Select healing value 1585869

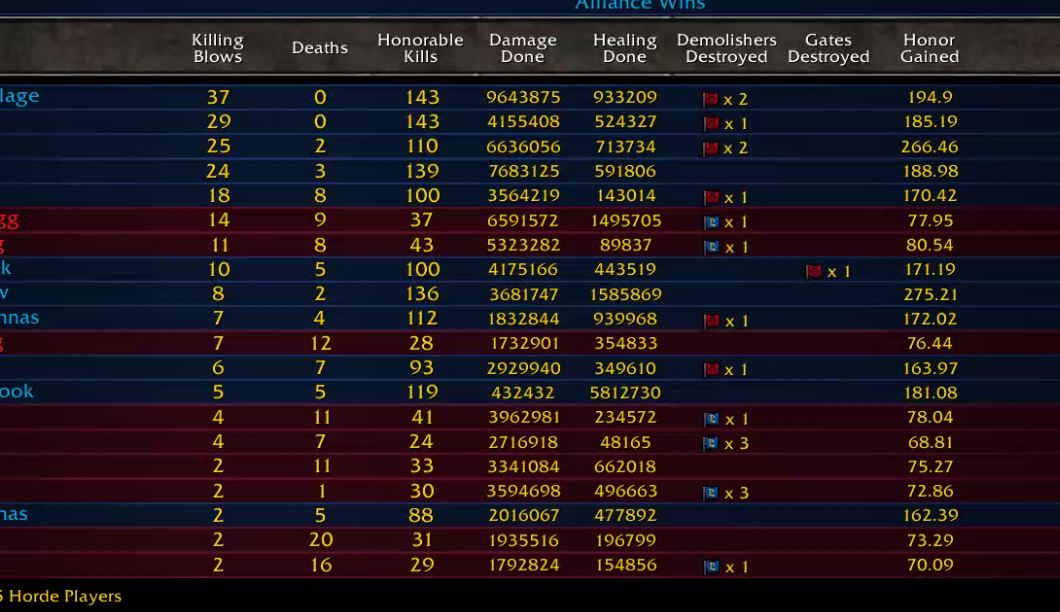coord(625,294)
